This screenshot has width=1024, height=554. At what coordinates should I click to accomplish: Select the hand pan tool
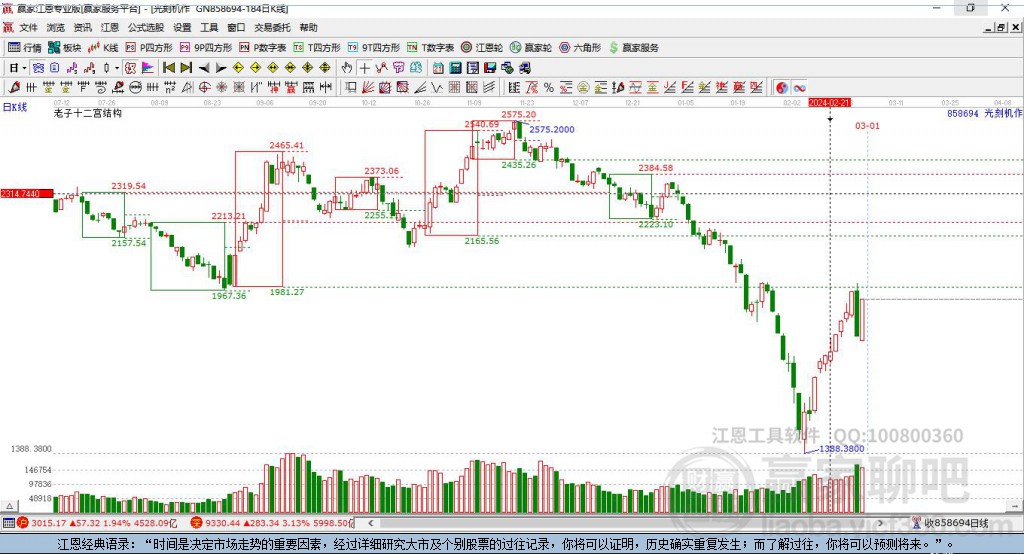(x=347, y=68)
